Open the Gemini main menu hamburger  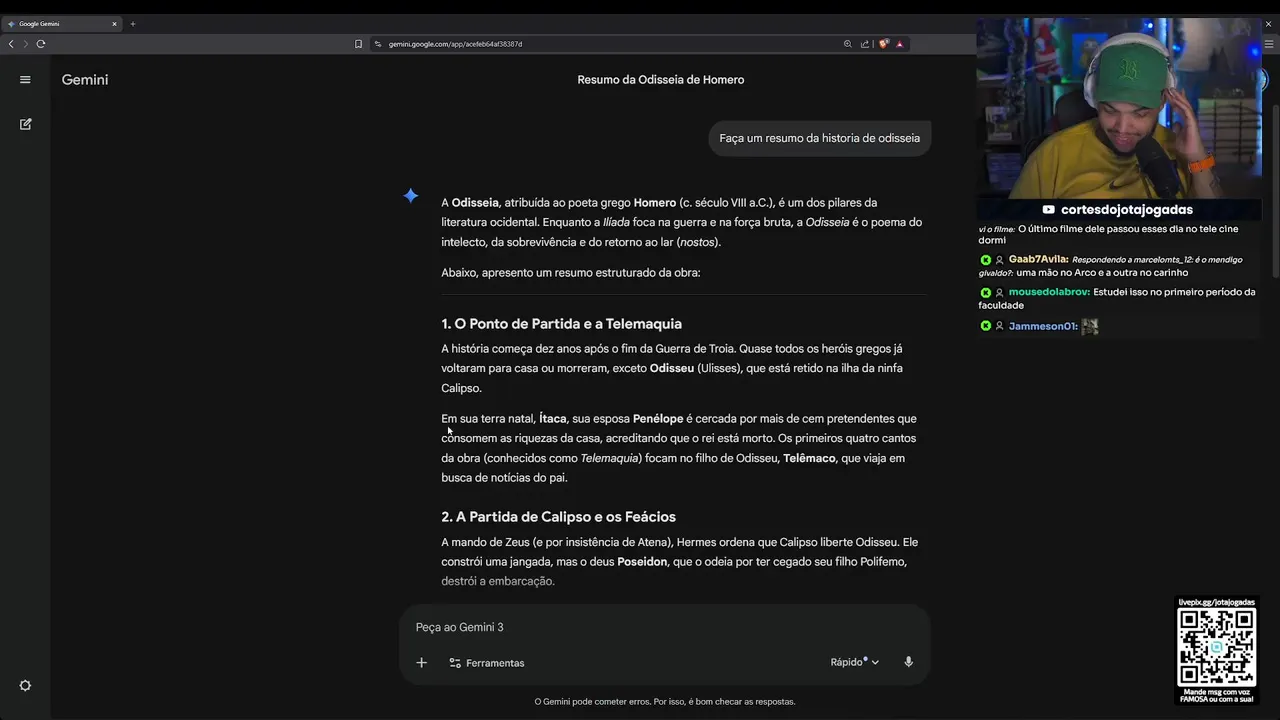25,80
